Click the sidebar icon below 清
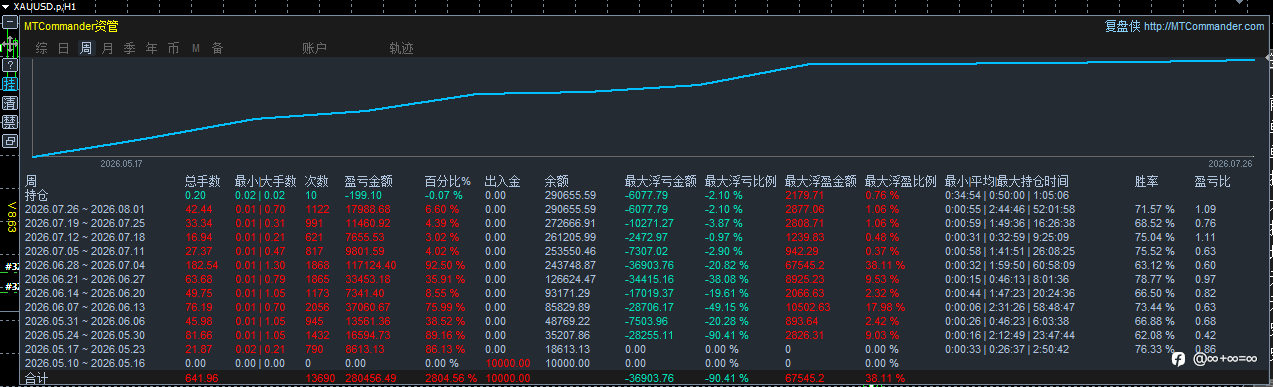The height and width of the screenshot is (387, 1273). (x=10, y=121)
